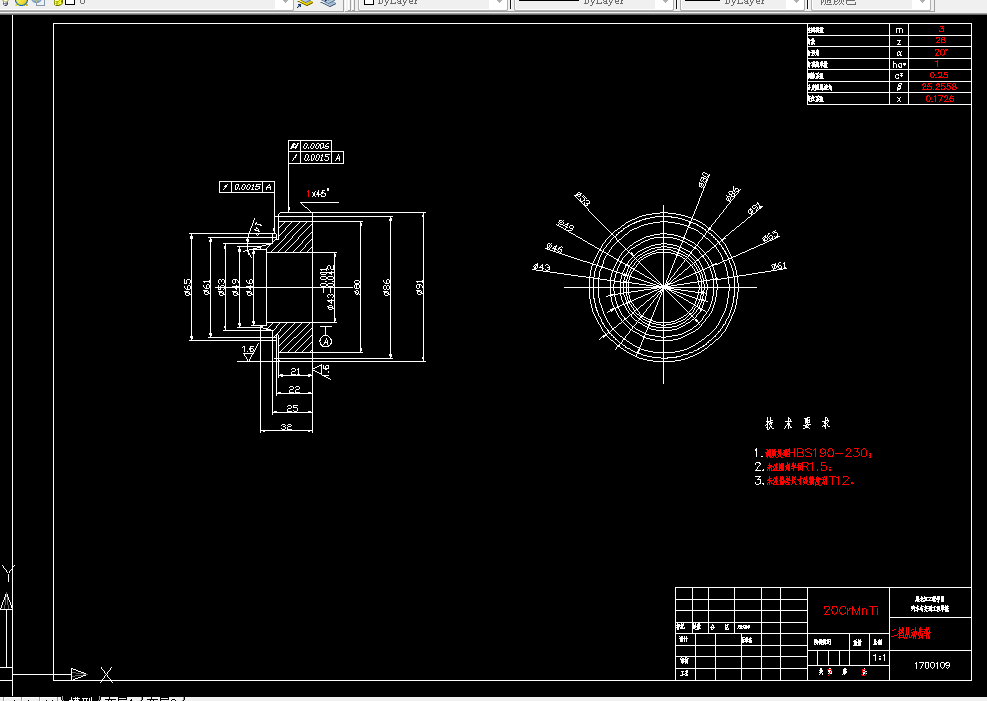The height and width of the screenshot is (701, 987).
Task: Select the red part name in title block
Action: click(910, 634)
